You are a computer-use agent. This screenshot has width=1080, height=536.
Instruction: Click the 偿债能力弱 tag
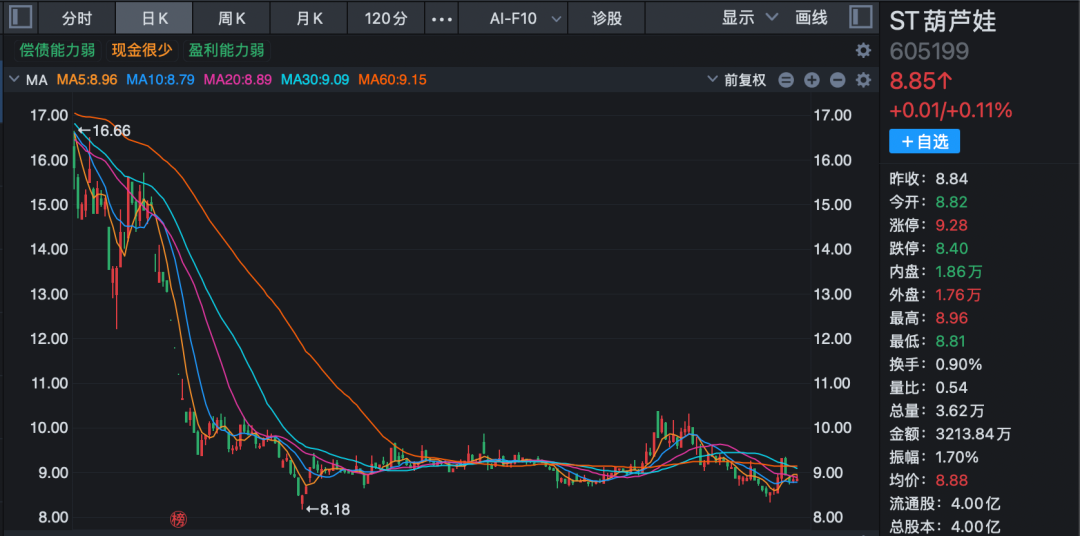click(x=56, y=50)
